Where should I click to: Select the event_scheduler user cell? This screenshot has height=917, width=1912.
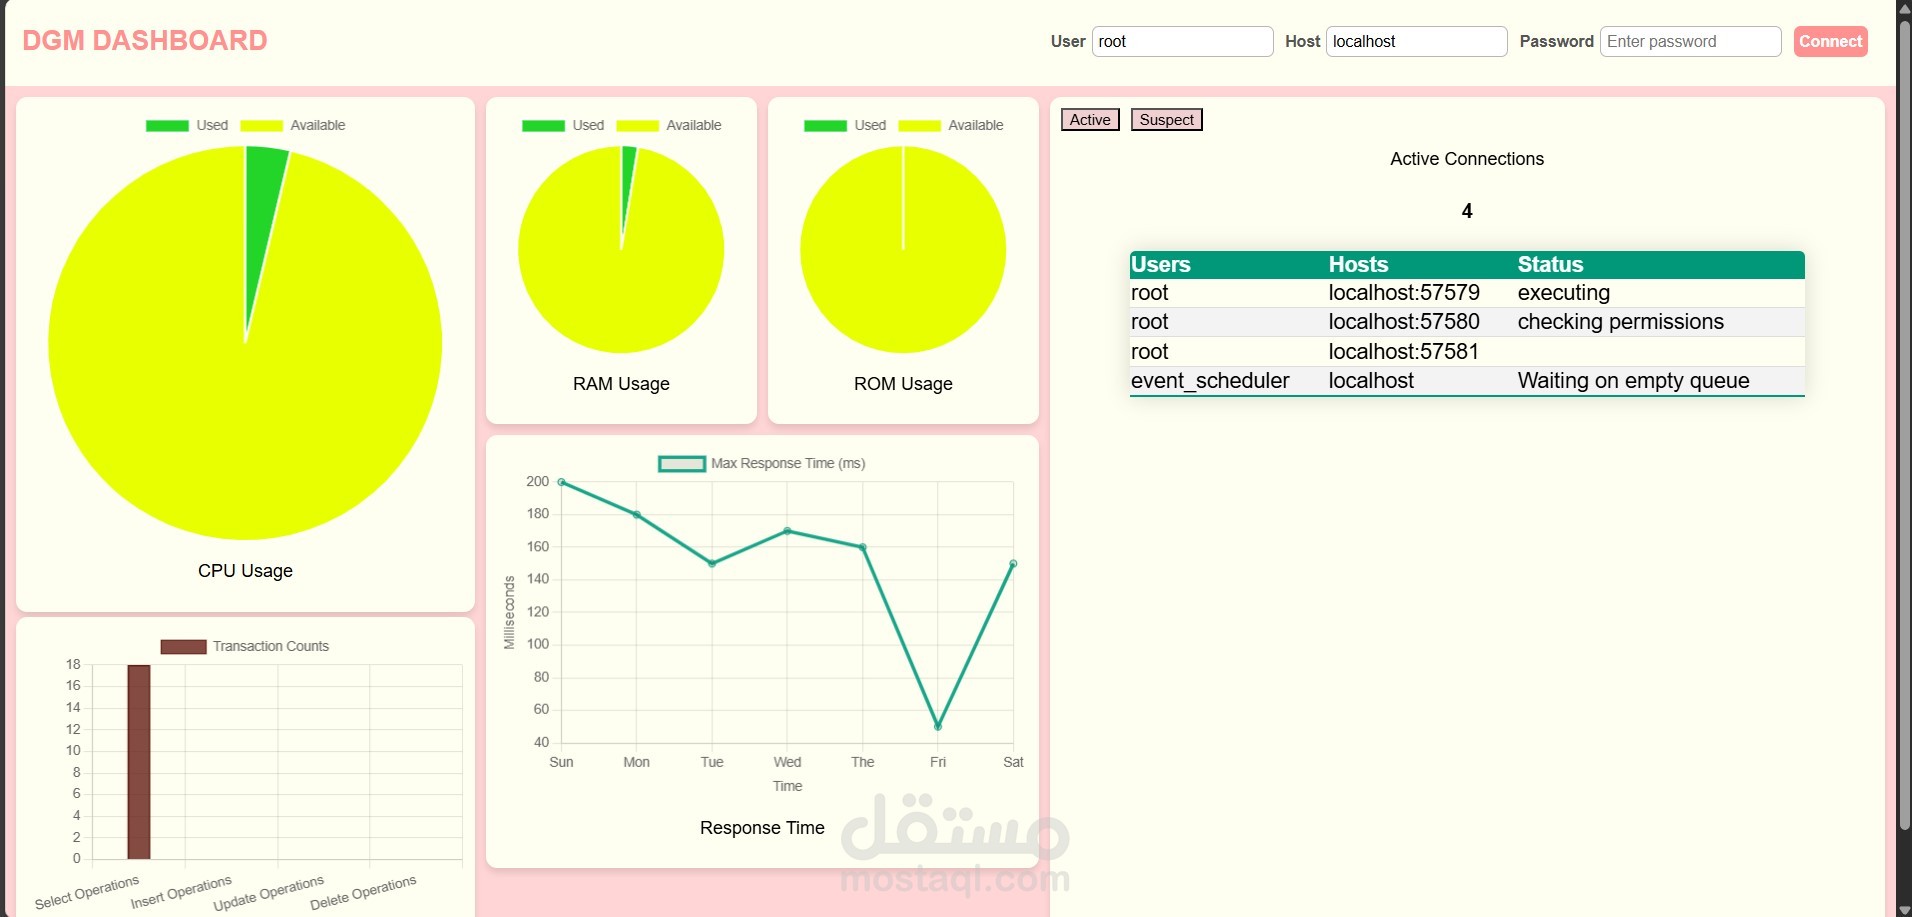tap(1210, 381)
